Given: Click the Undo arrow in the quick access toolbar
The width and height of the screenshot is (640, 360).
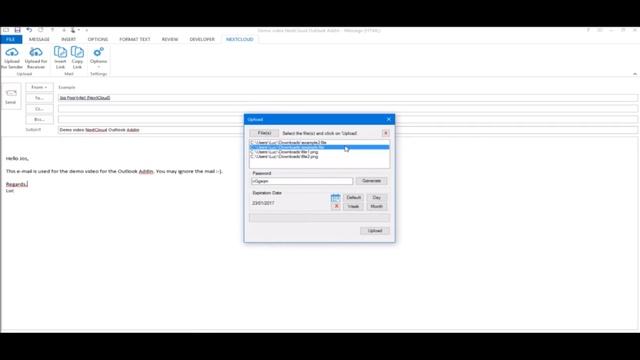Looking at the screenshot, I should (x=29, y=30).
